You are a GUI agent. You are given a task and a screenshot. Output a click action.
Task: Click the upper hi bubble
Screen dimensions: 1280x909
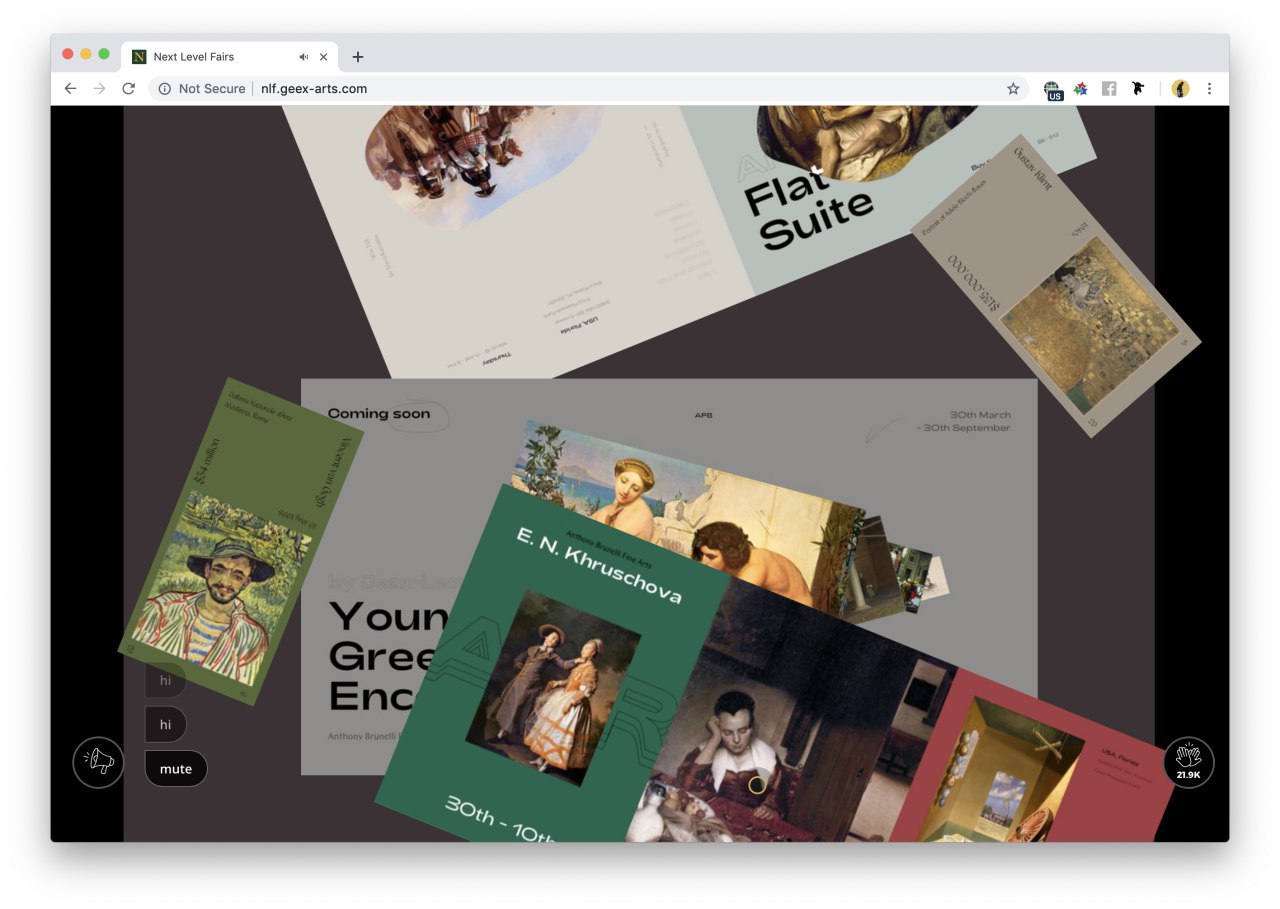pos(166,680)
